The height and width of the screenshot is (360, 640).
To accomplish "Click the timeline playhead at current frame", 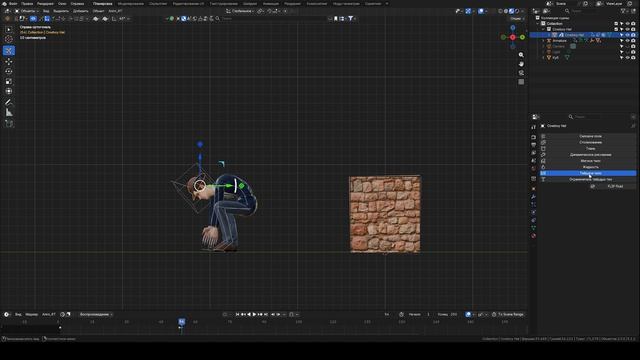I will (182, 322).
